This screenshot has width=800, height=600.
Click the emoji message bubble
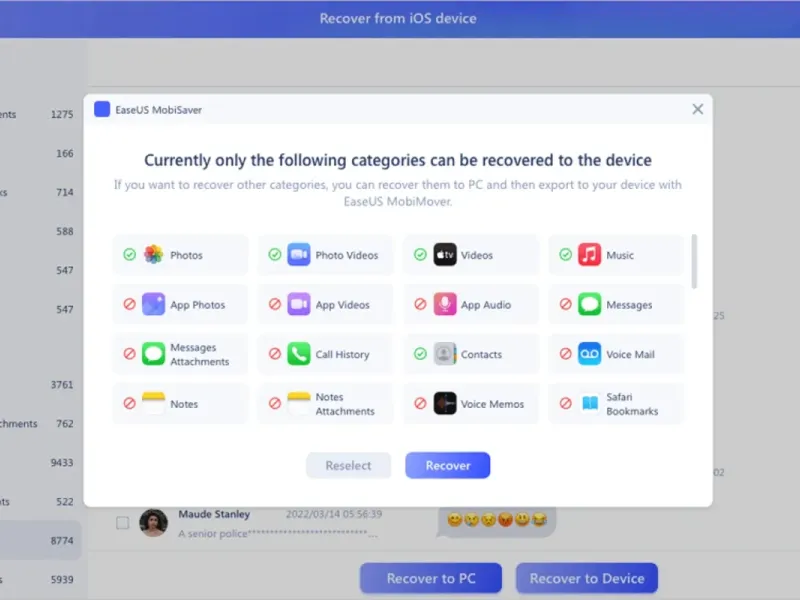496,521
